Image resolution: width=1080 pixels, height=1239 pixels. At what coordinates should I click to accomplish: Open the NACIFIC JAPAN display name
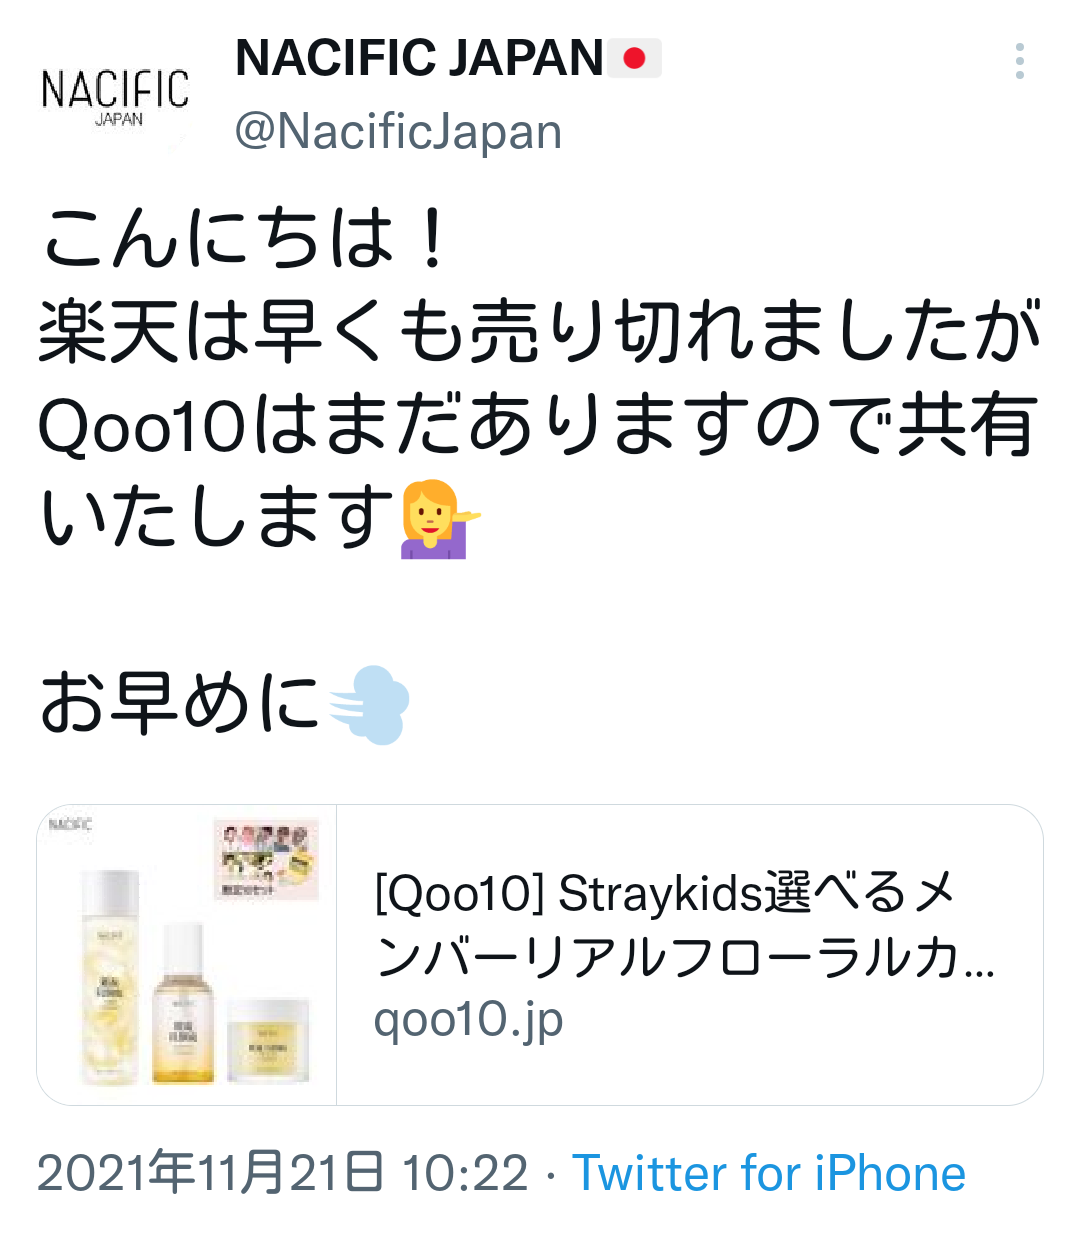(x=419, y=58)
